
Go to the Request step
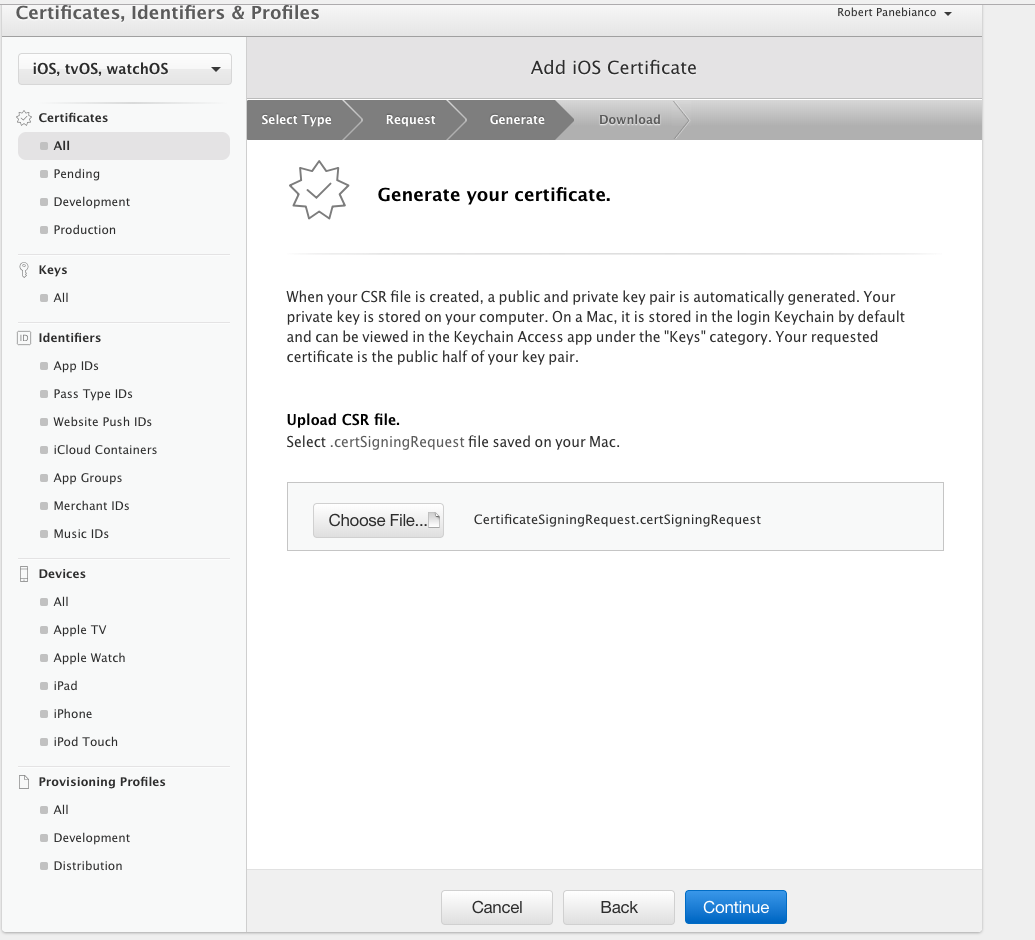411,119
